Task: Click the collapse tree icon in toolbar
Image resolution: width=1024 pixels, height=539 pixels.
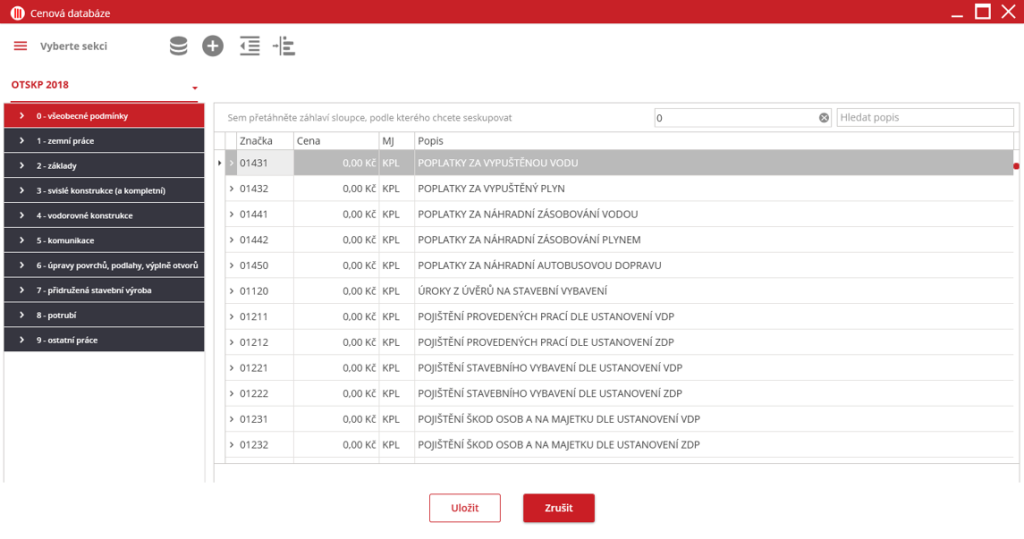Action: [284, 46]
